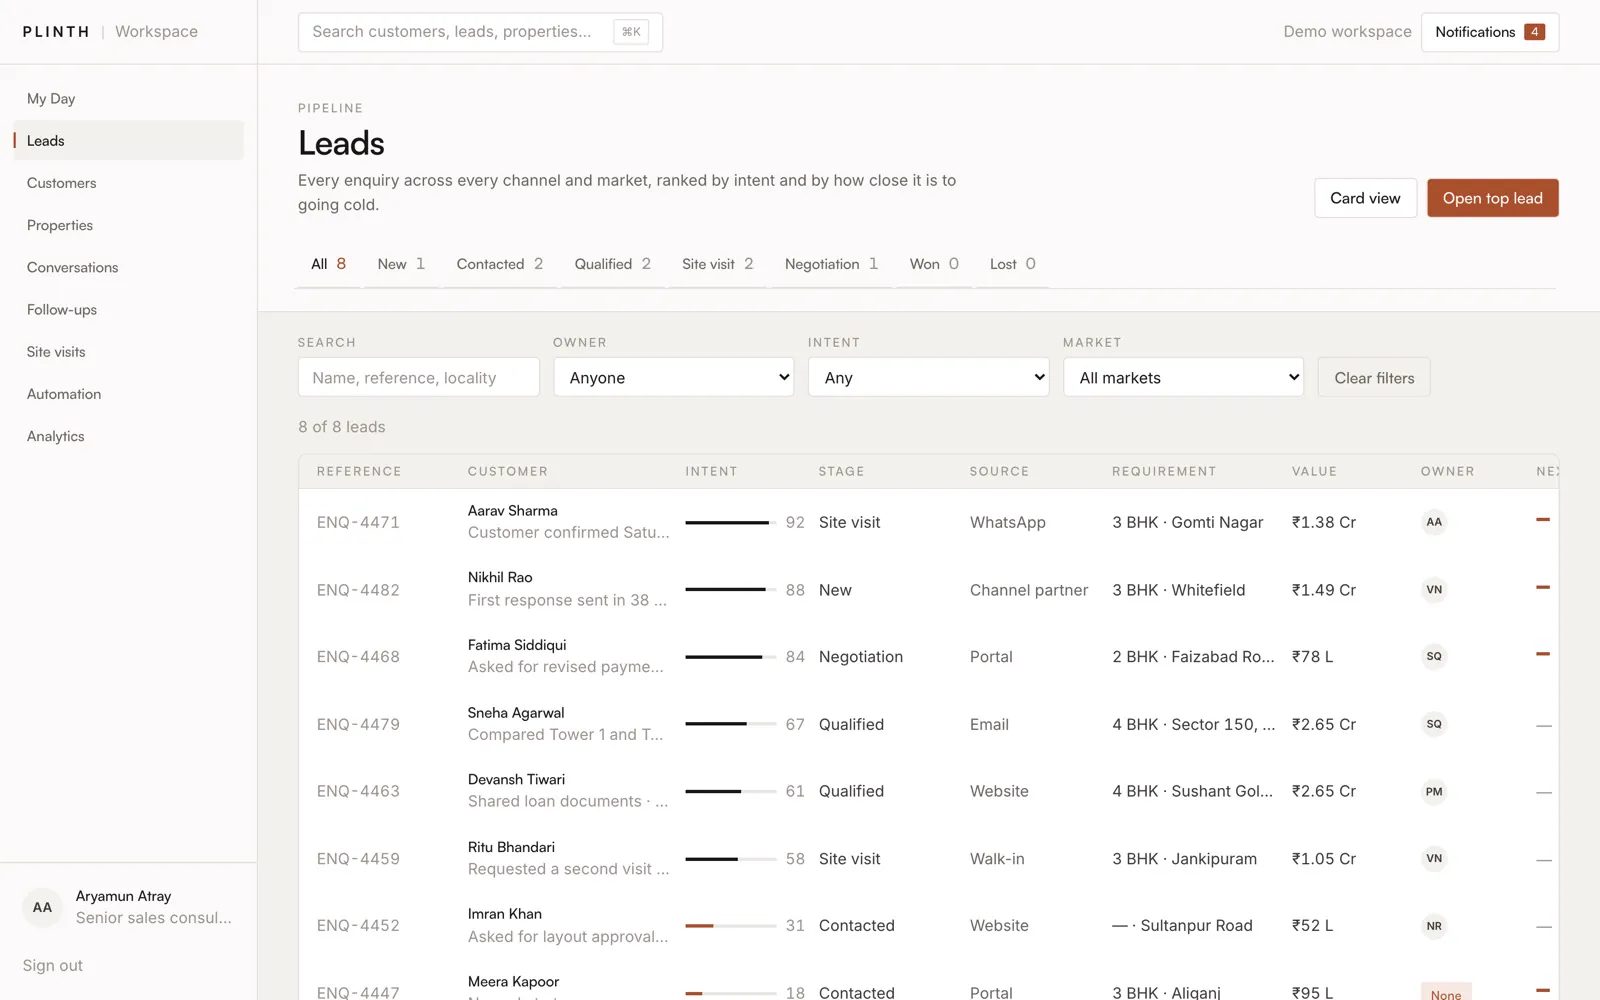Viewport: 1600px width, 1000px height.
Task: Switch to the New leads tab
Action: (401, 264)
